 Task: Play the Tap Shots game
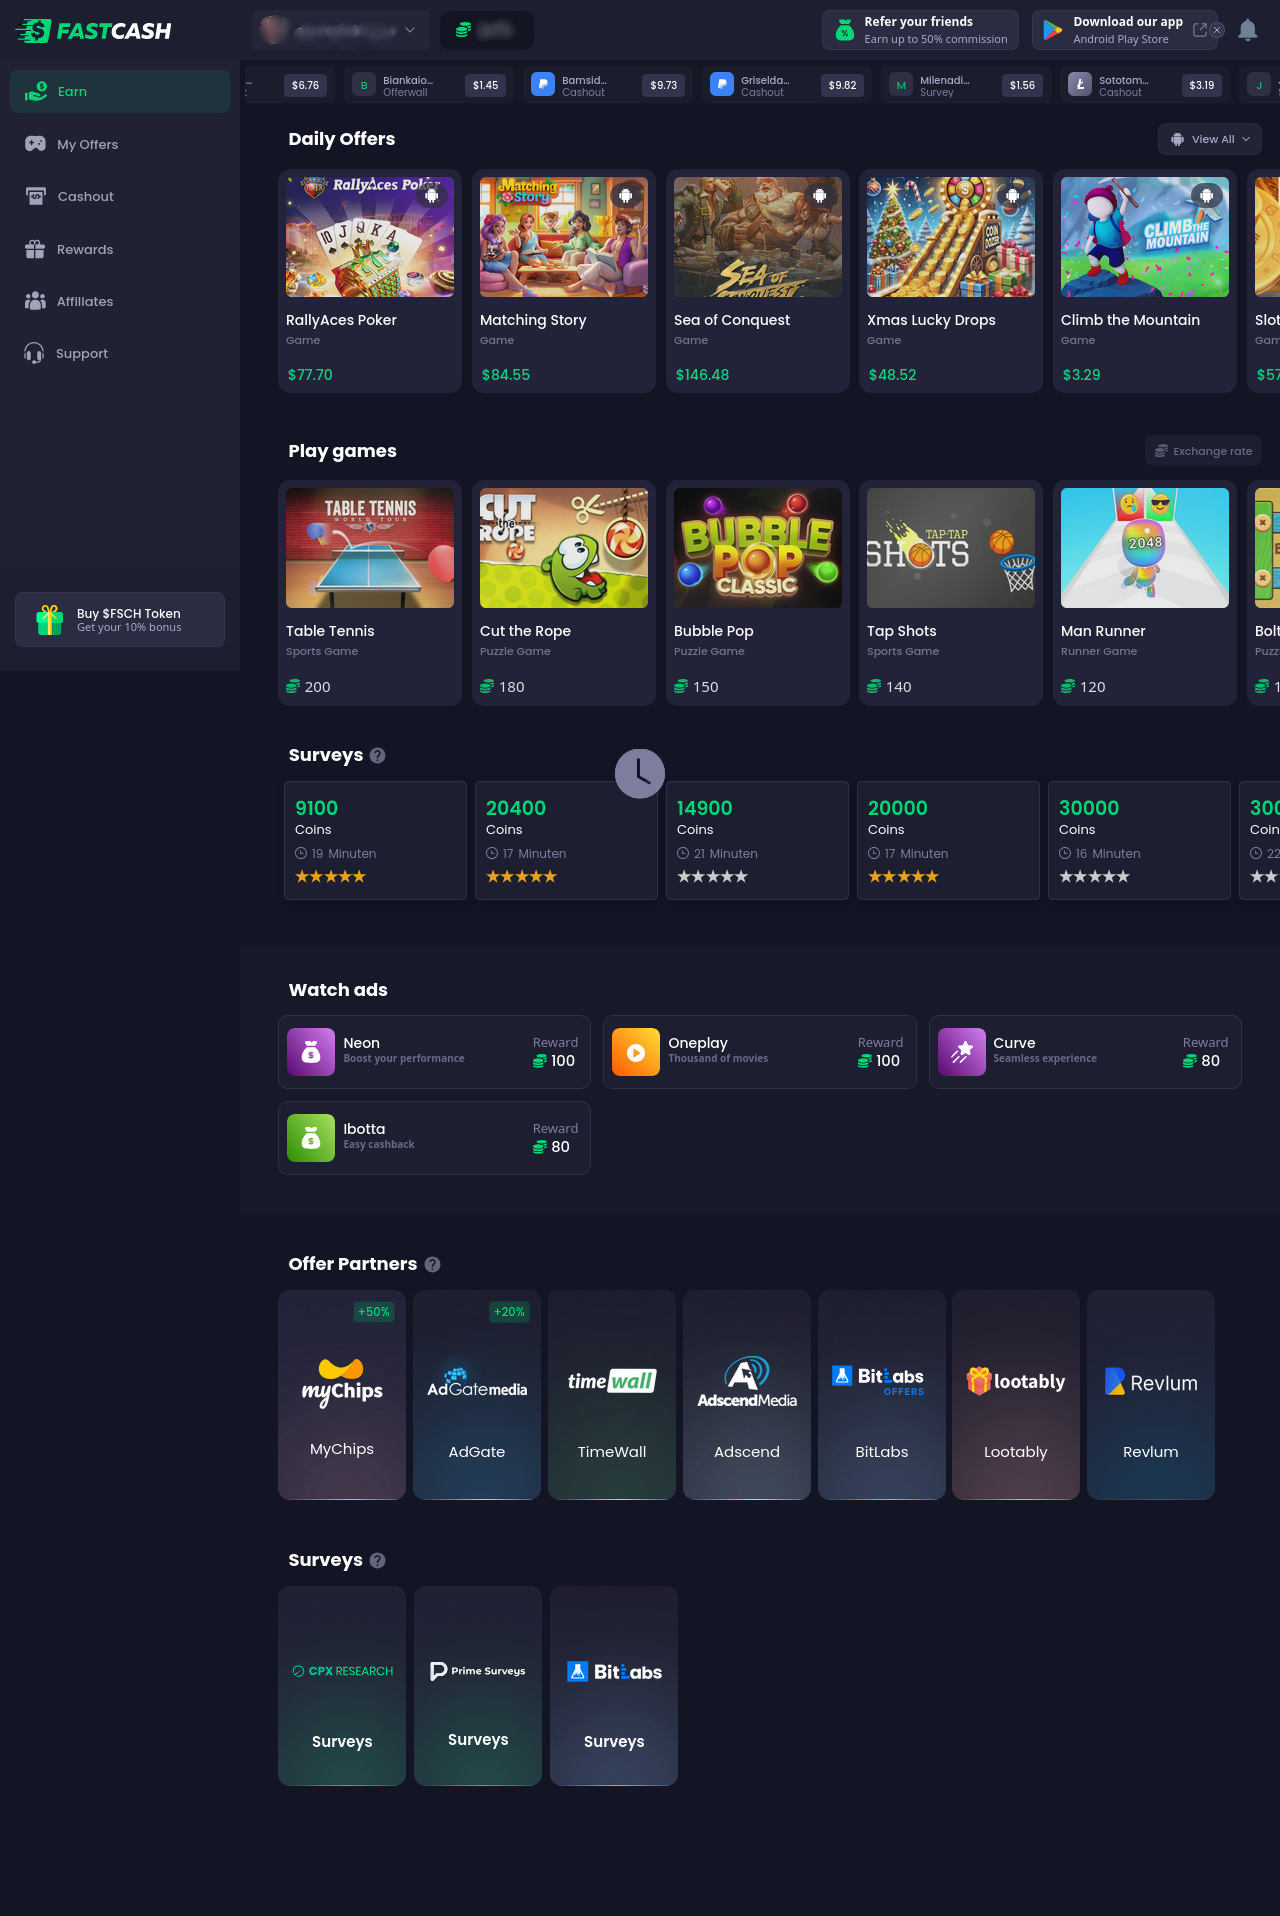pos(951,593)
